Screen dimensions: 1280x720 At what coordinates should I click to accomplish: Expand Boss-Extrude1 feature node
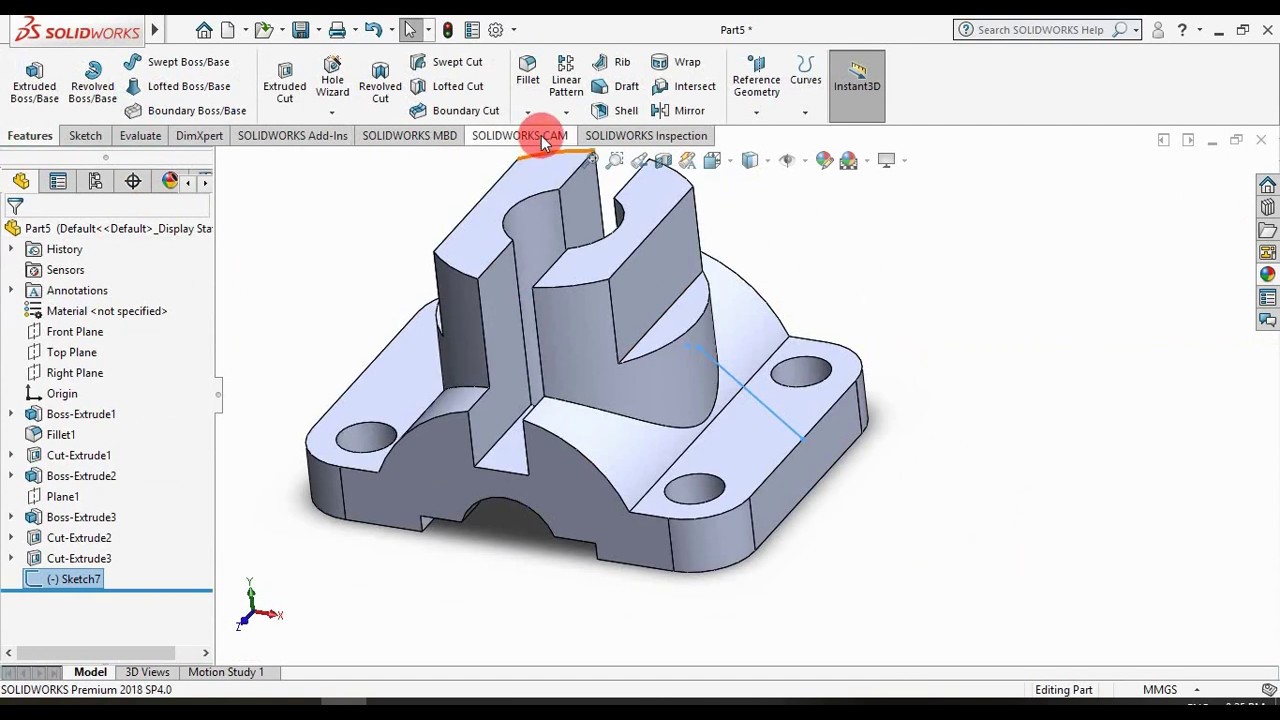(11, 414)
